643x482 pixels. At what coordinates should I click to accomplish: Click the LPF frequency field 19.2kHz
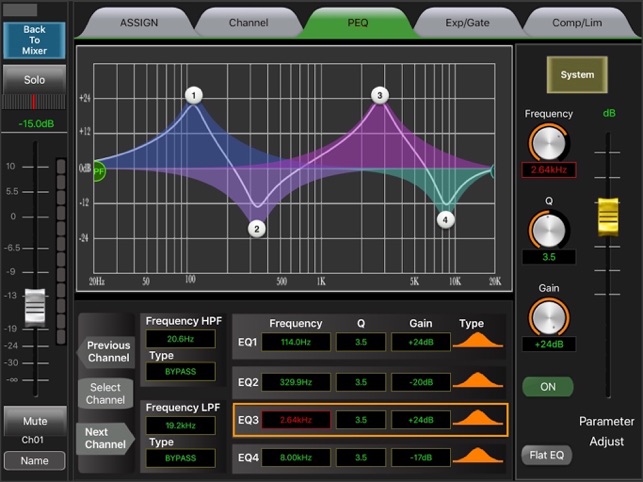point(180,425)
